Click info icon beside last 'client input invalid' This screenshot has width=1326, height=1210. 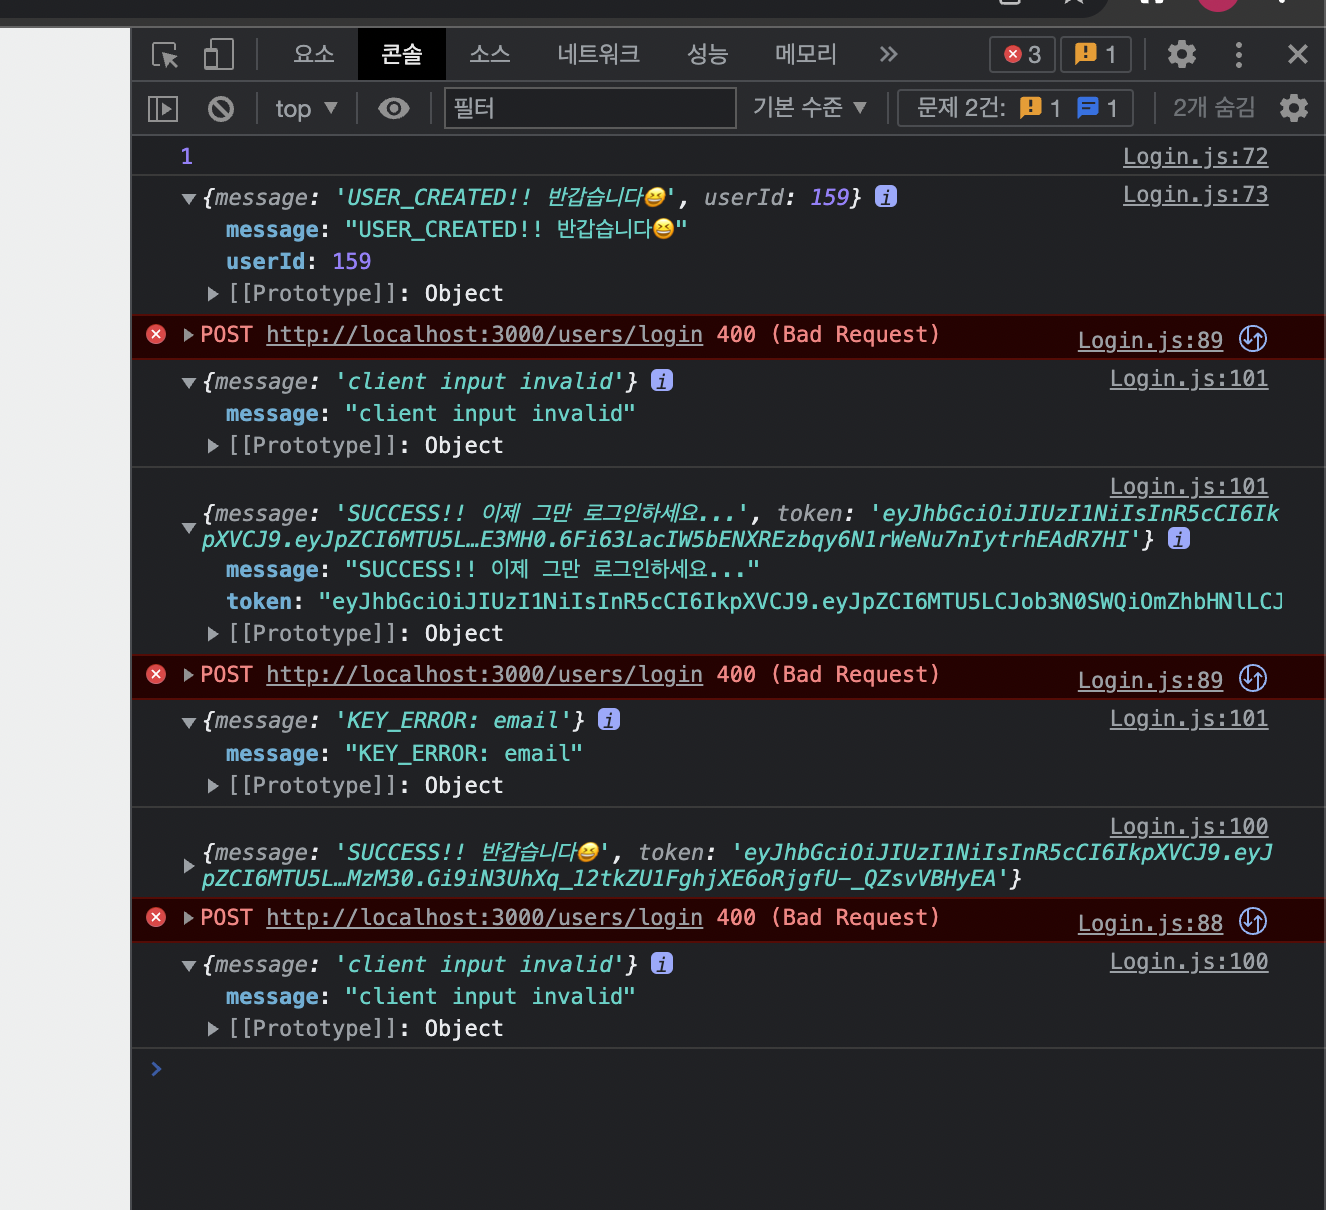[662, 964]
